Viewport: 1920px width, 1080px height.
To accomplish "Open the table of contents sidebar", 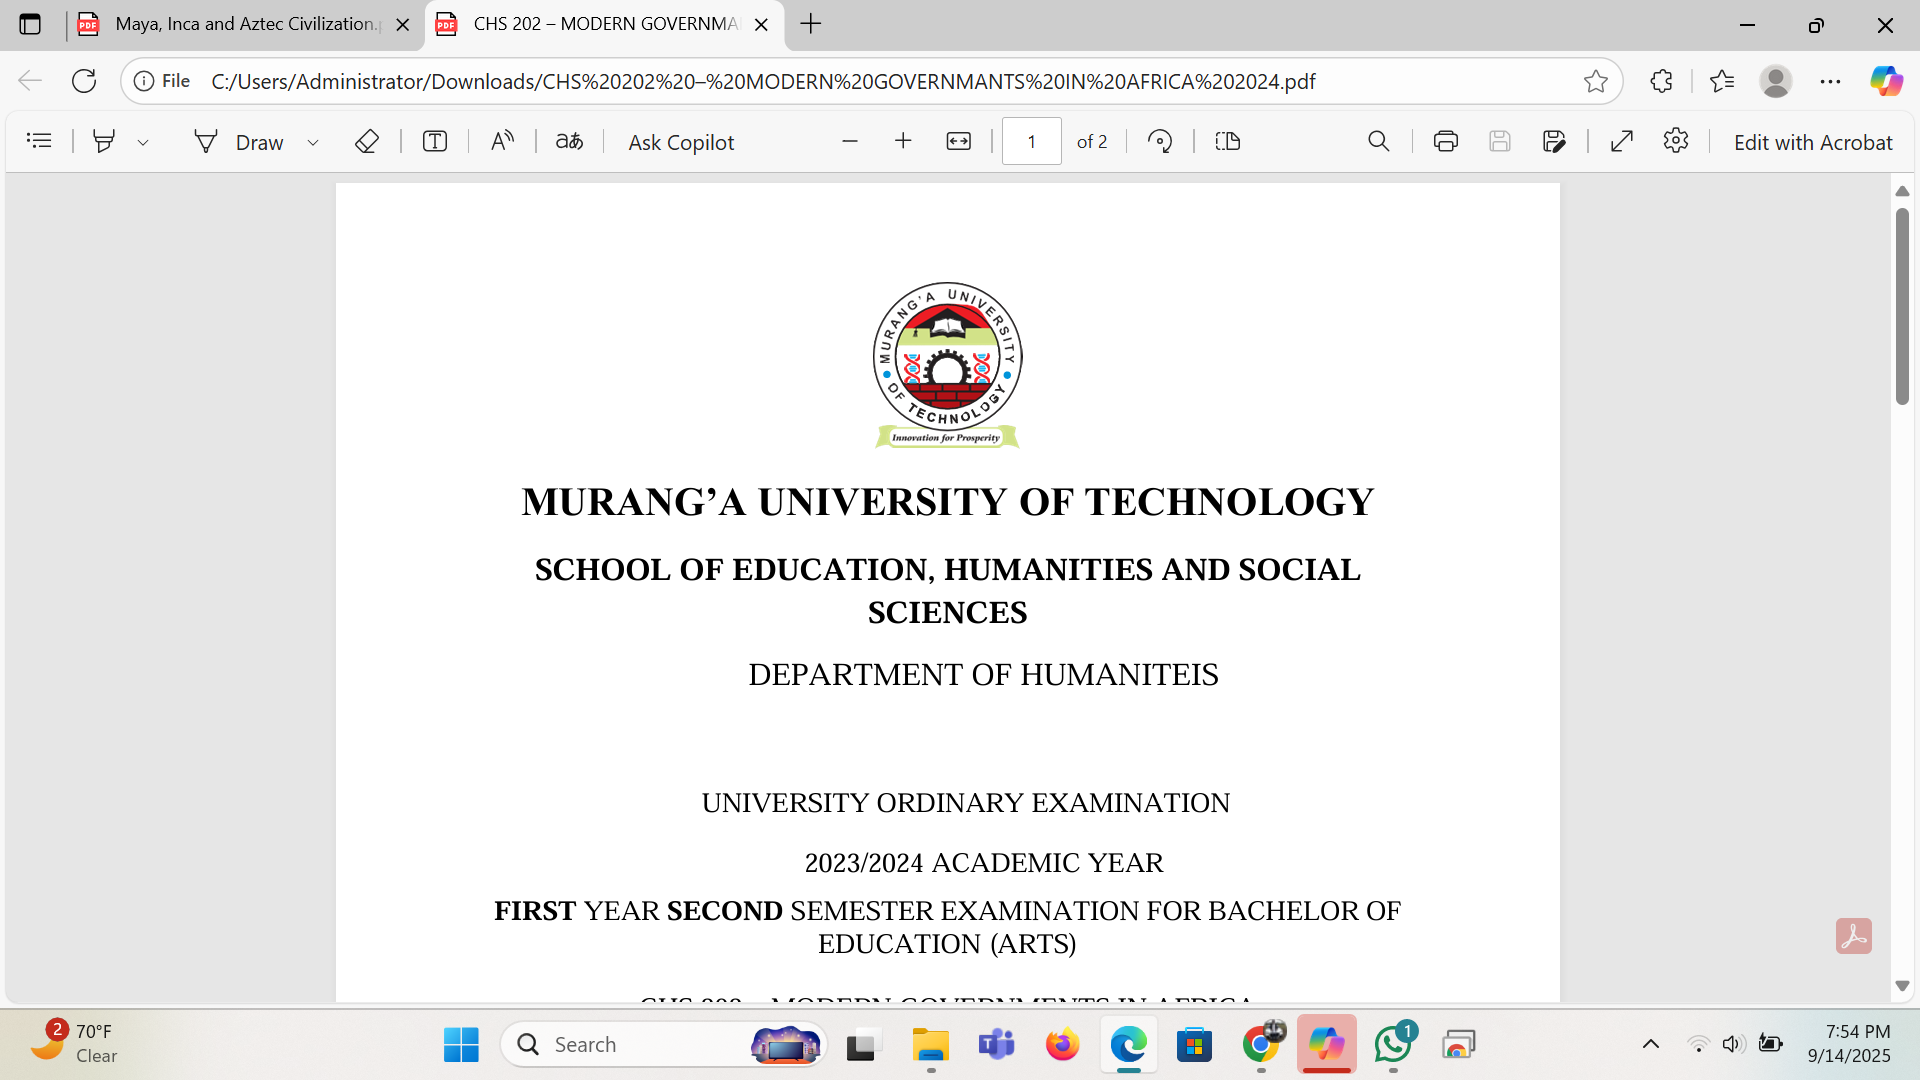I will (x=39, y=141).
